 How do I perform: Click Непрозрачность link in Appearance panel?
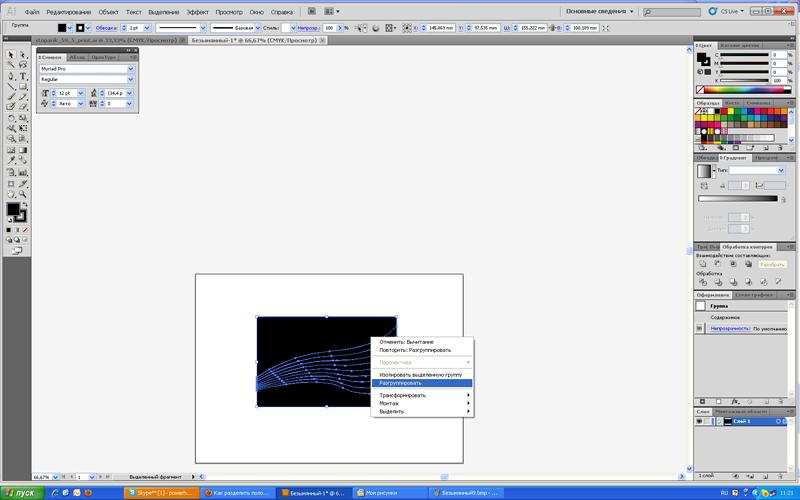(730, 329)
